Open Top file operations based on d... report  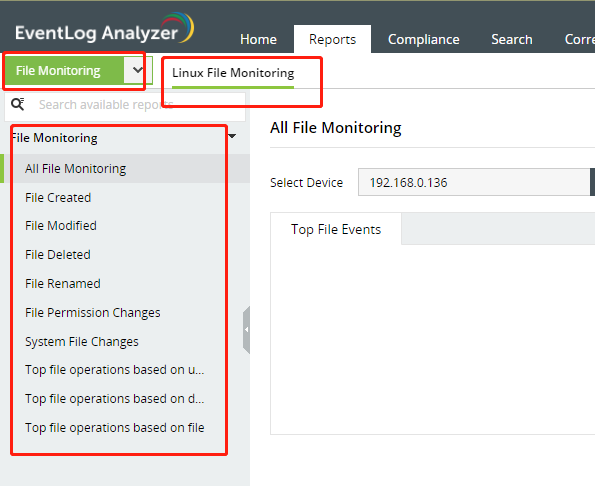(x=115, y=399)
